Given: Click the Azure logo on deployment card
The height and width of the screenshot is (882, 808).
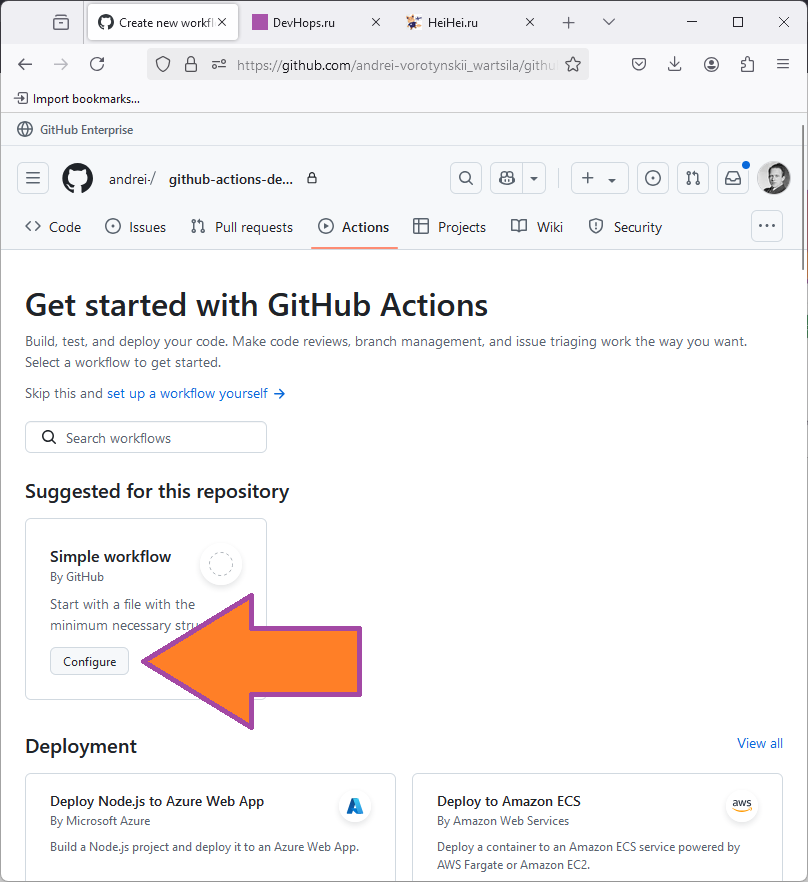Looking at the screenshot, I should (355, 806).
